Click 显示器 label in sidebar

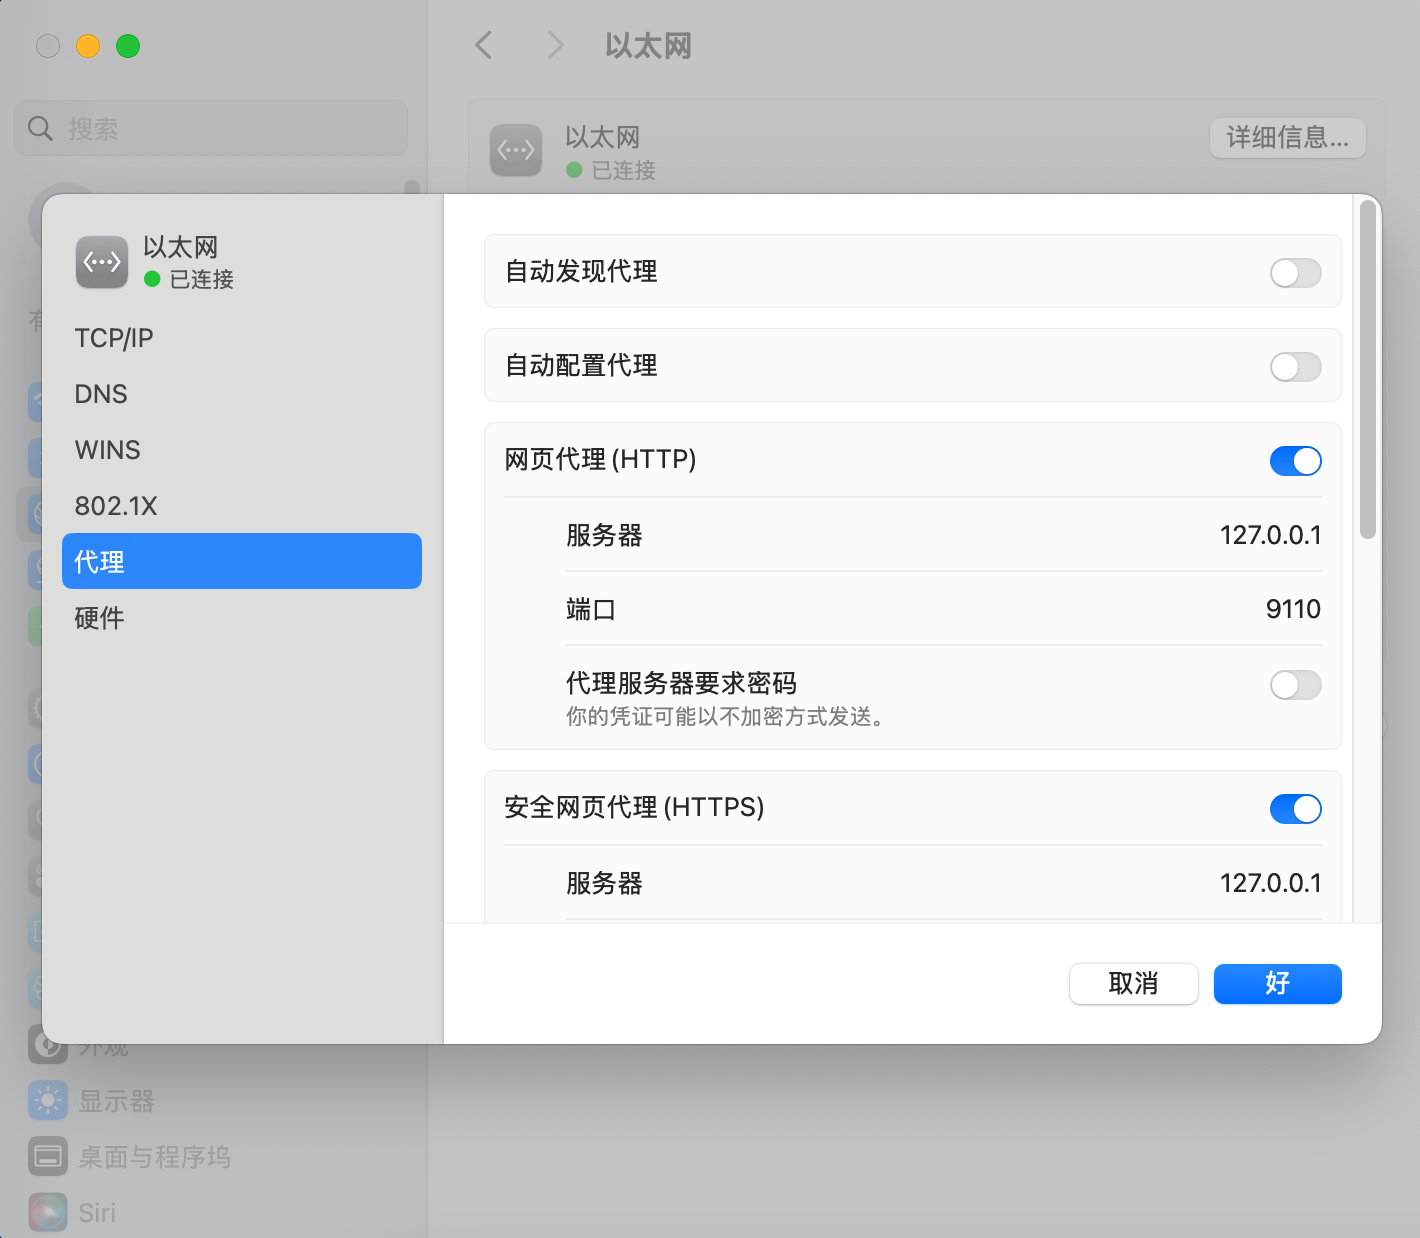tap(117, 1101)
